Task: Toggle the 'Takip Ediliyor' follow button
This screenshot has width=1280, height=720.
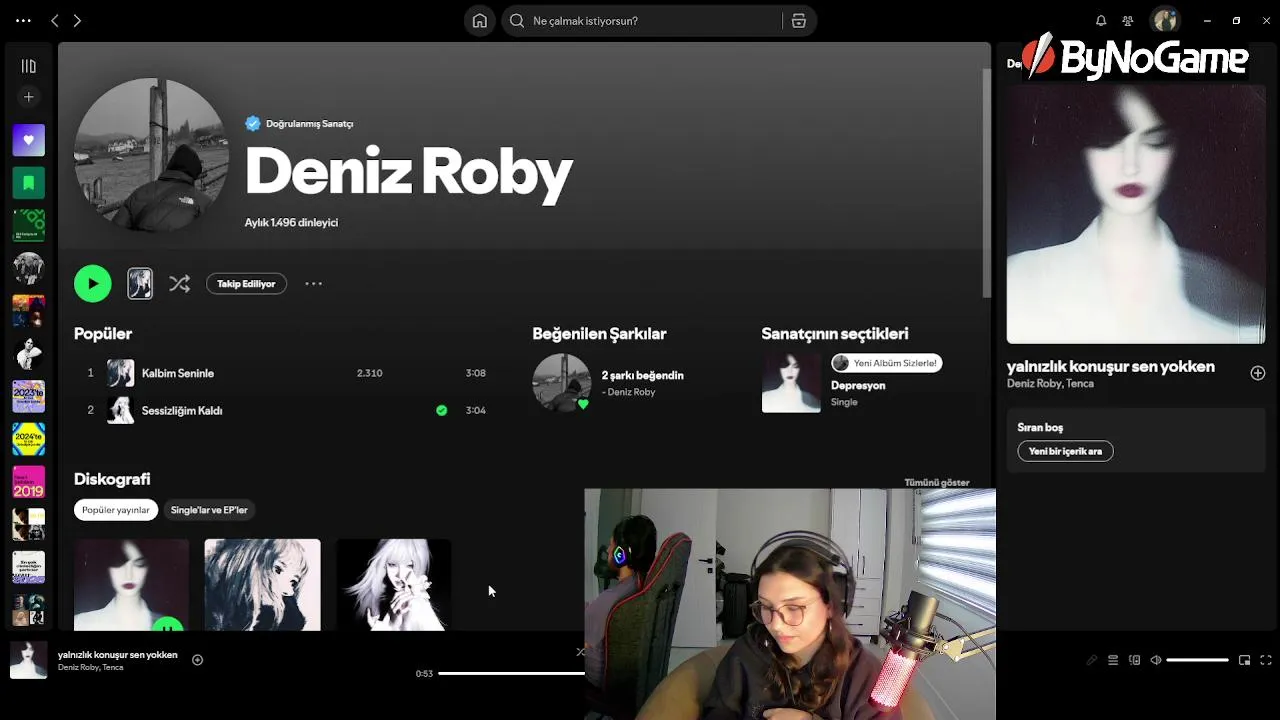Action: (246, 284)
